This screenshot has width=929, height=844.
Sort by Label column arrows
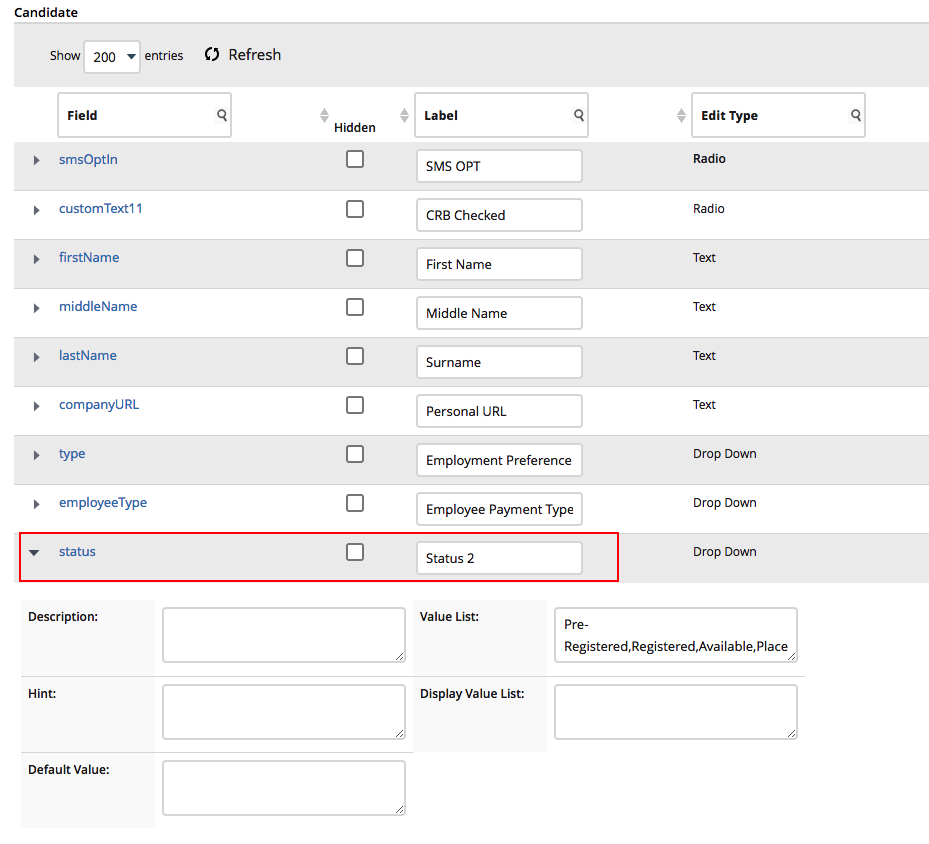tap(681, 116)
